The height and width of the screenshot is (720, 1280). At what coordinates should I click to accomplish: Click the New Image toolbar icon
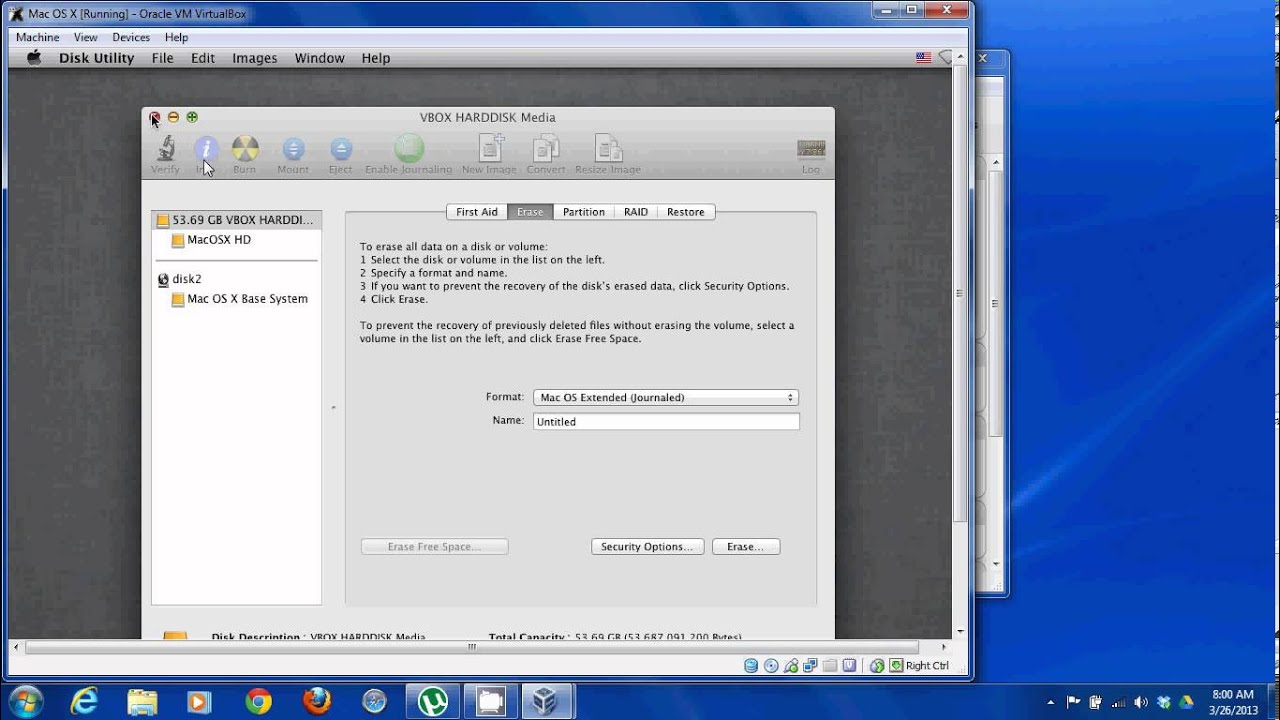point(490,149)
